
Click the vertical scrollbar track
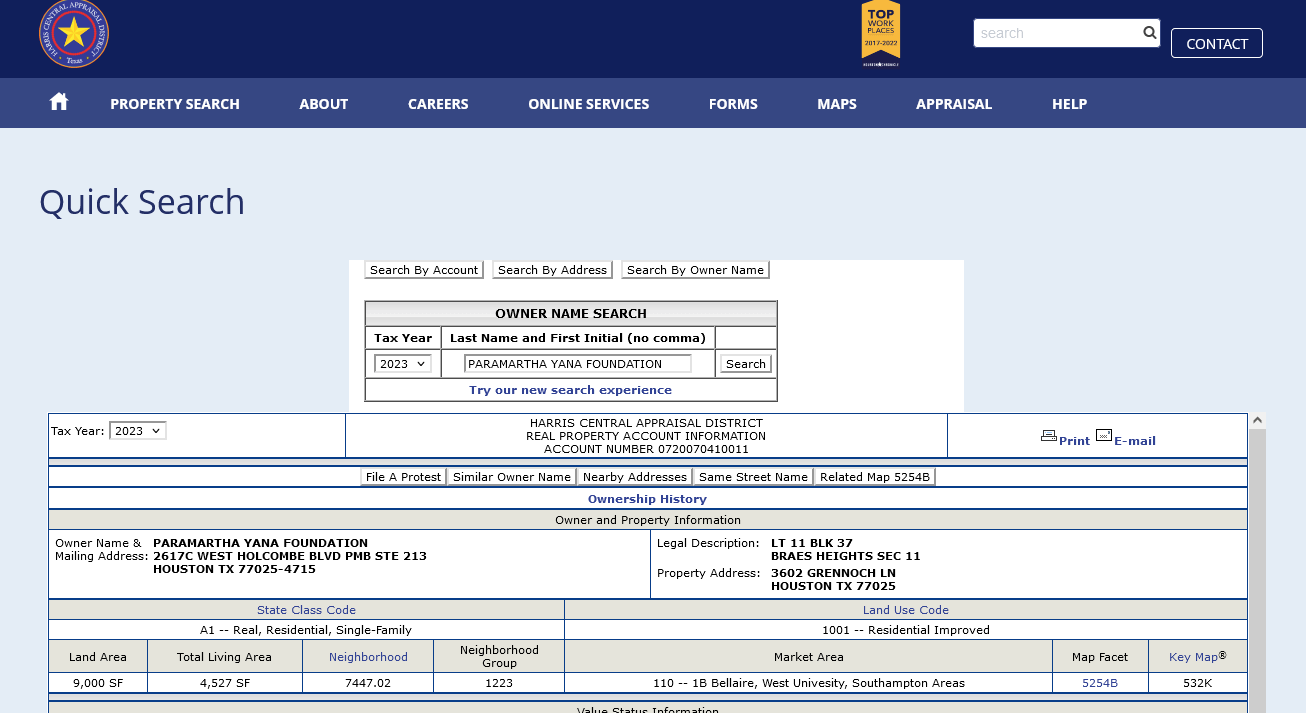(1258, 570)
